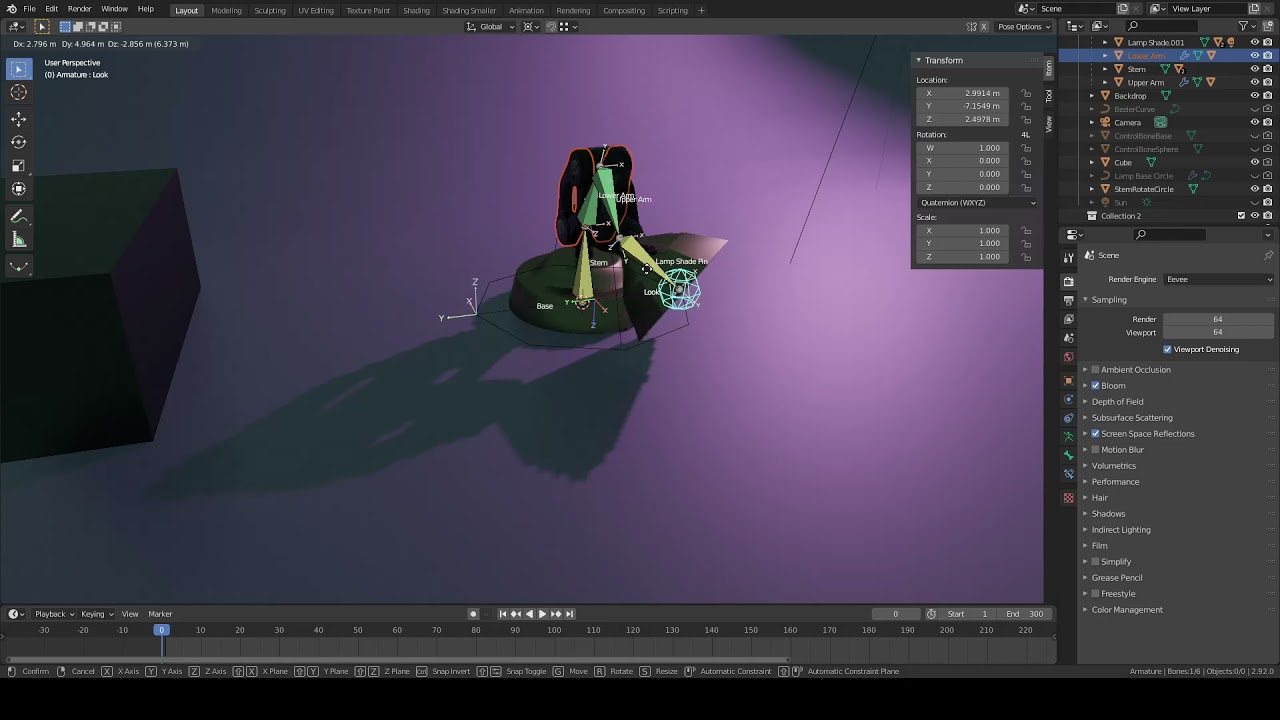Viewport: 1280px width, 720px height.
Task: Open the Tool properties tab icon
Action: coord(1068,257)
